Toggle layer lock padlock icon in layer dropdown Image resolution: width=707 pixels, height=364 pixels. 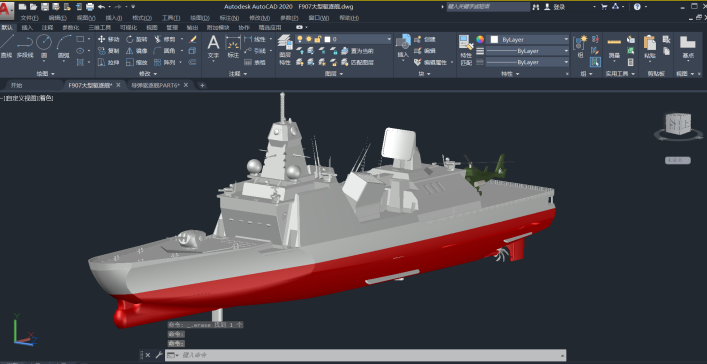click(x=318, y=39)
